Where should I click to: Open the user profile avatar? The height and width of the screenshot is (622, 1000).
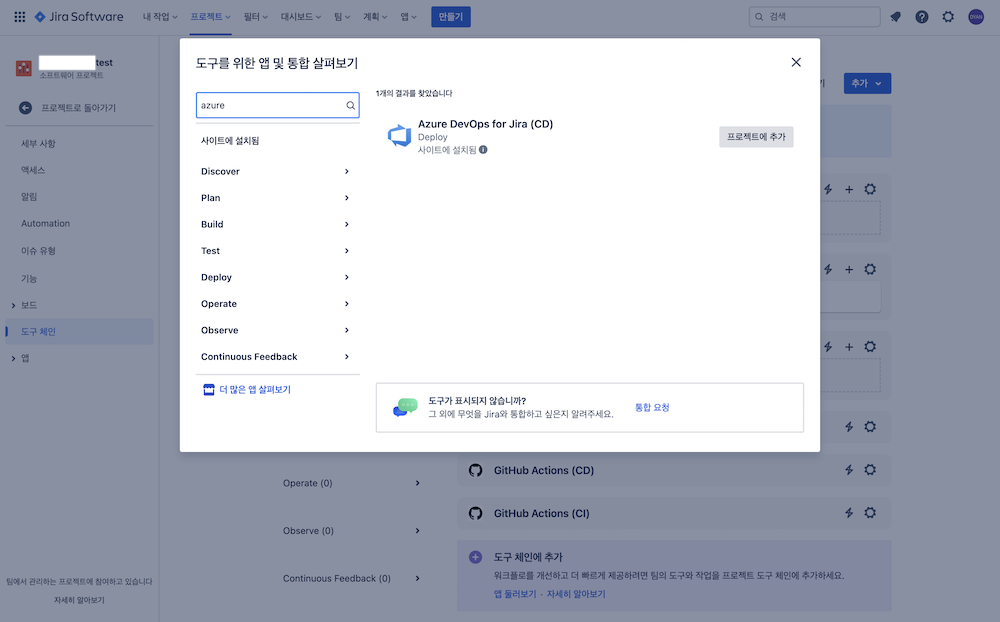click(976, 17)
